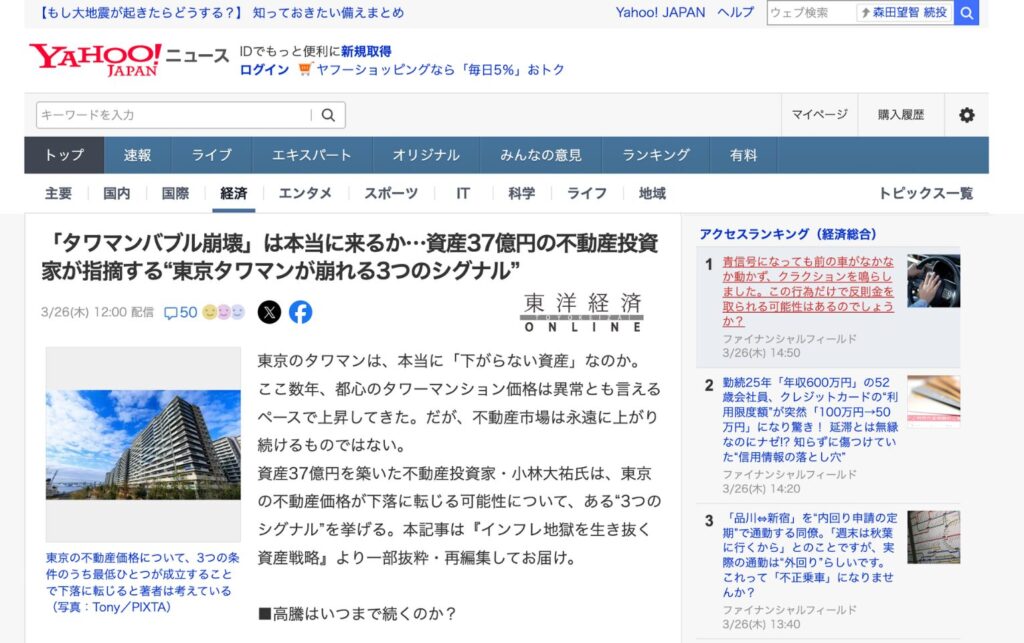The height and width of the screenshot is (643, 1024).
Task: Open the ランキング tab
Action: [x=656, y=155]
